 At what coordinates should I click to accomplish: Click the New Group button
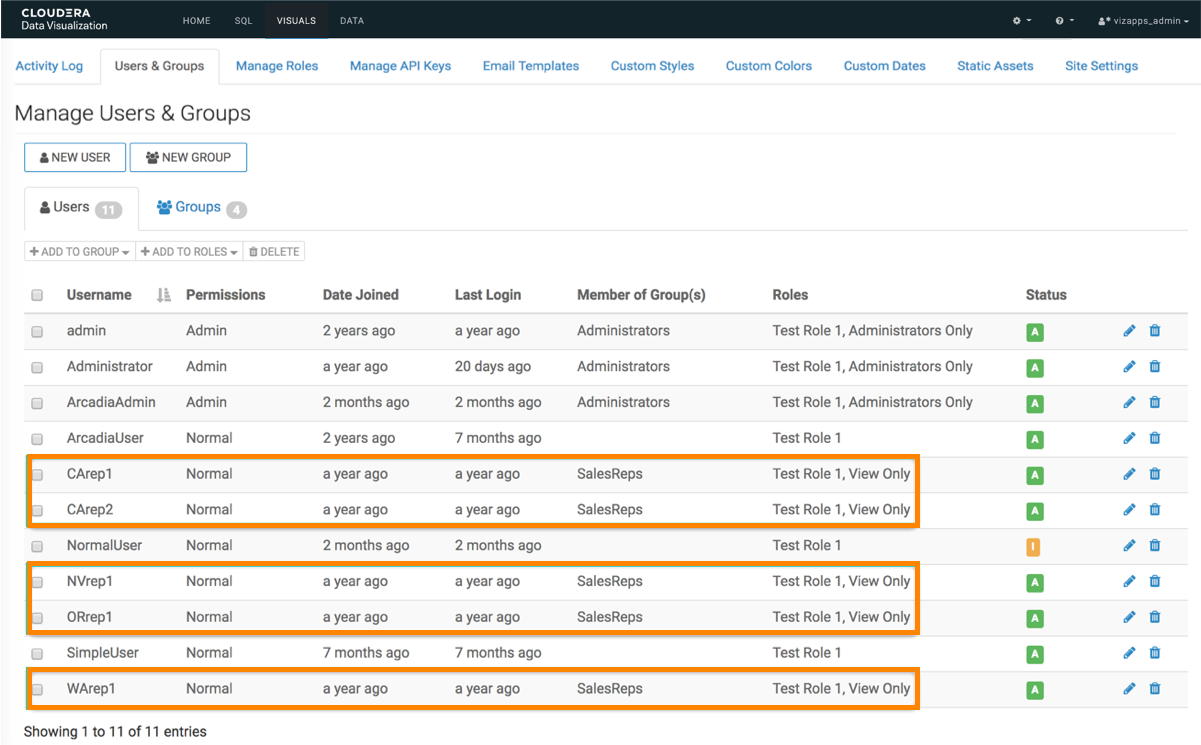(188, 158)
